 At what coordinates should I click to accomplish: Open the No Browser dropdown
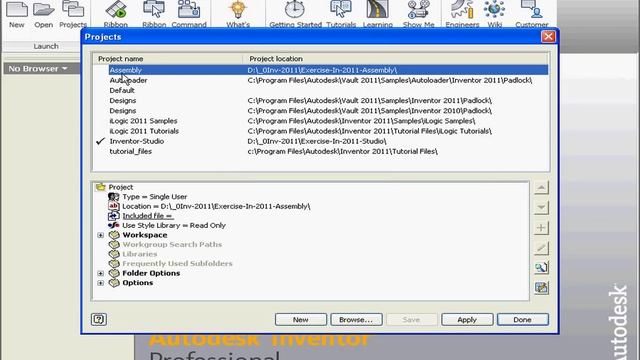click(38, 69)
